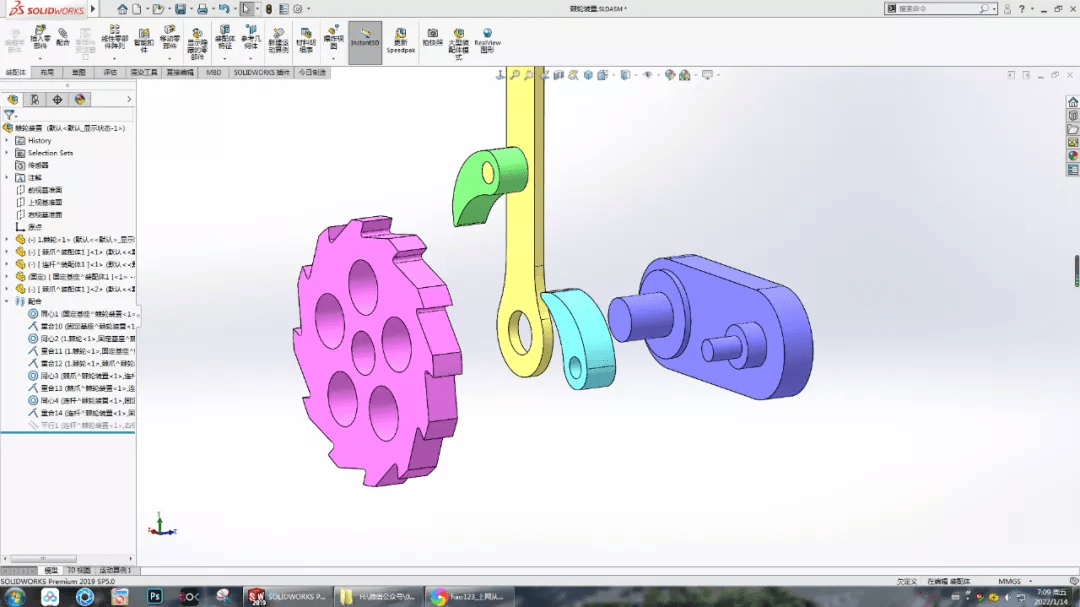Switch to the SOLIDWORKS 插件 tab
Screen dimensions: 1080x607
tap(261, 73)
